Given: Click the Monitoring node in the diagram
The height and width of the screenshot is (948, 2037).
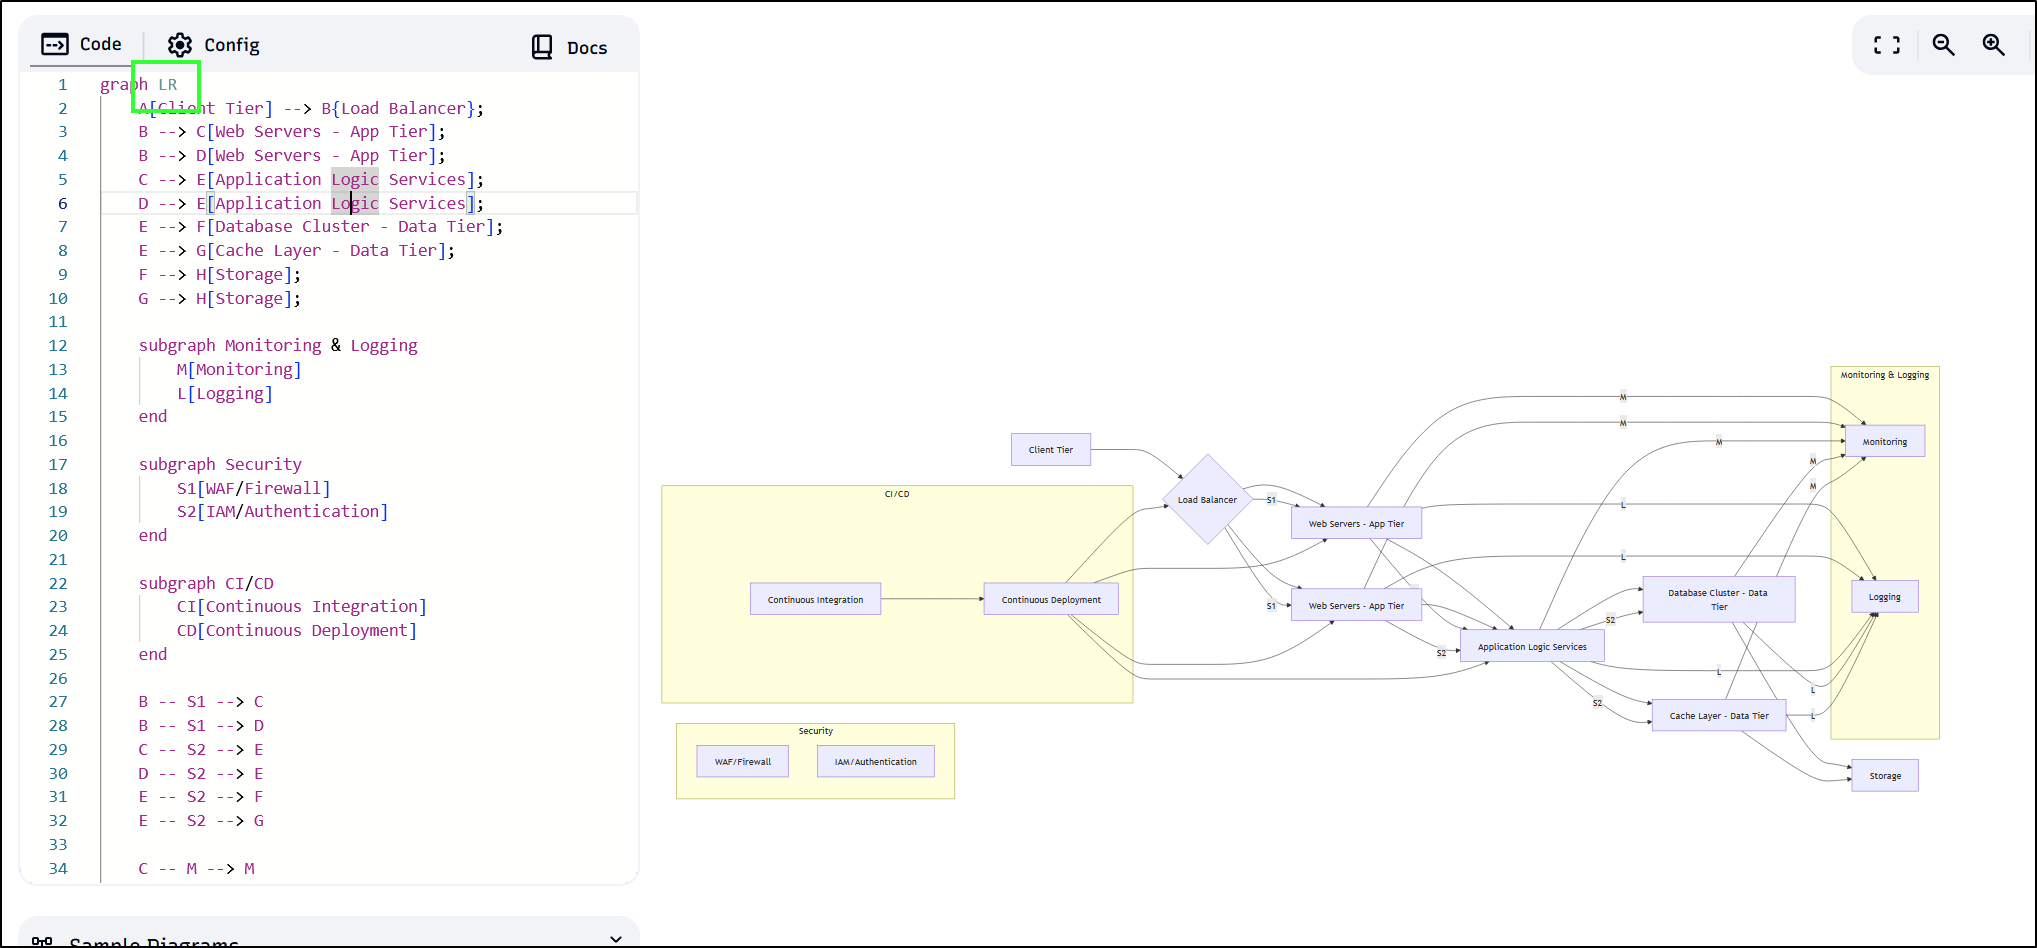Looking at the screenshot, I should pos(1884,442).
